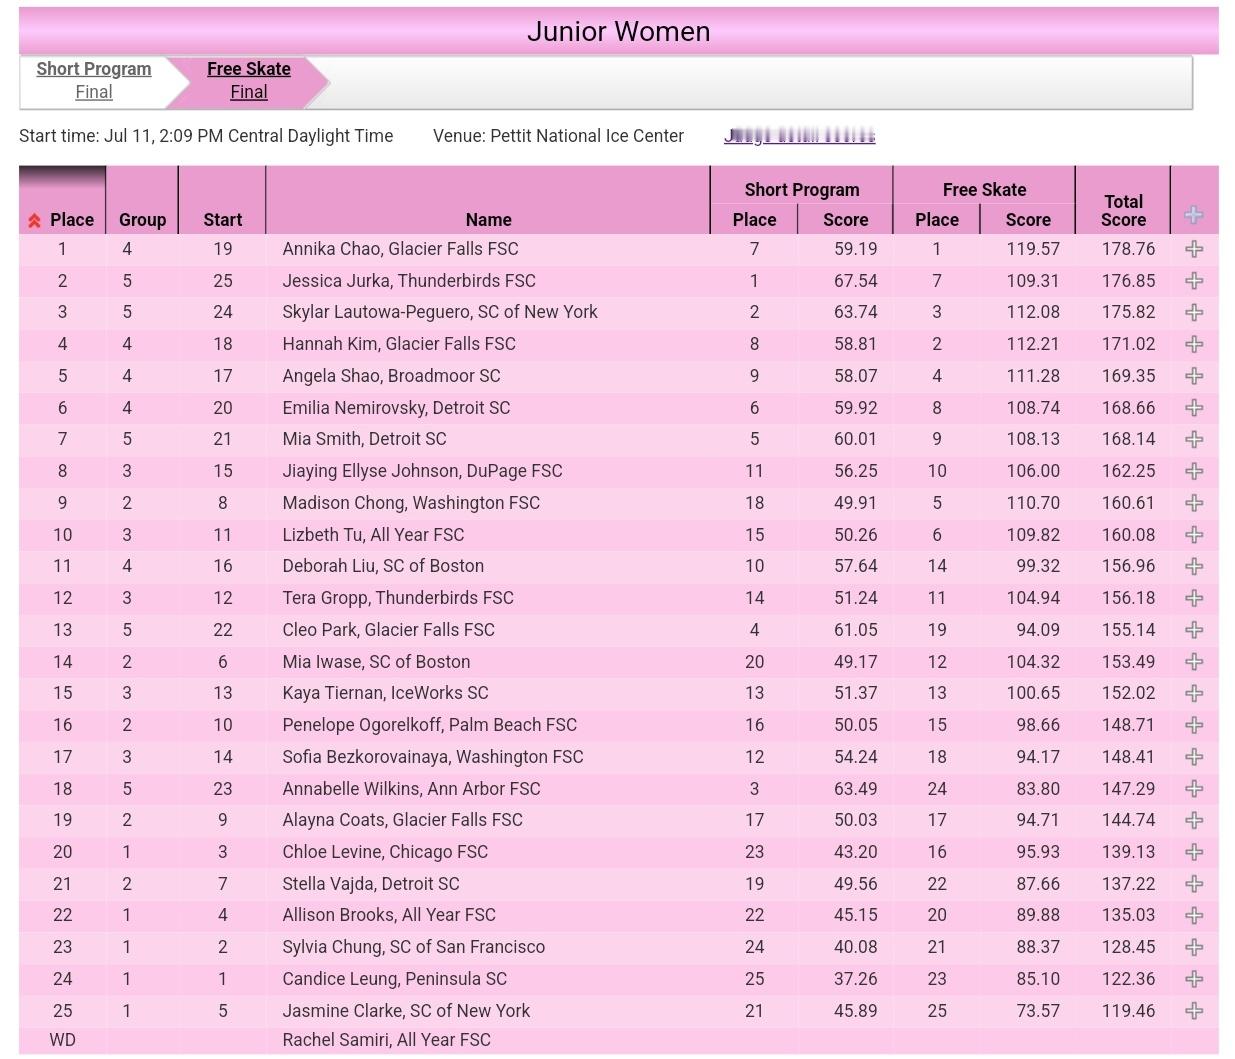
Task: Click 'Rachel Samiri, All Year FSC' withdrawn entry
Action: pos(386,1040)
